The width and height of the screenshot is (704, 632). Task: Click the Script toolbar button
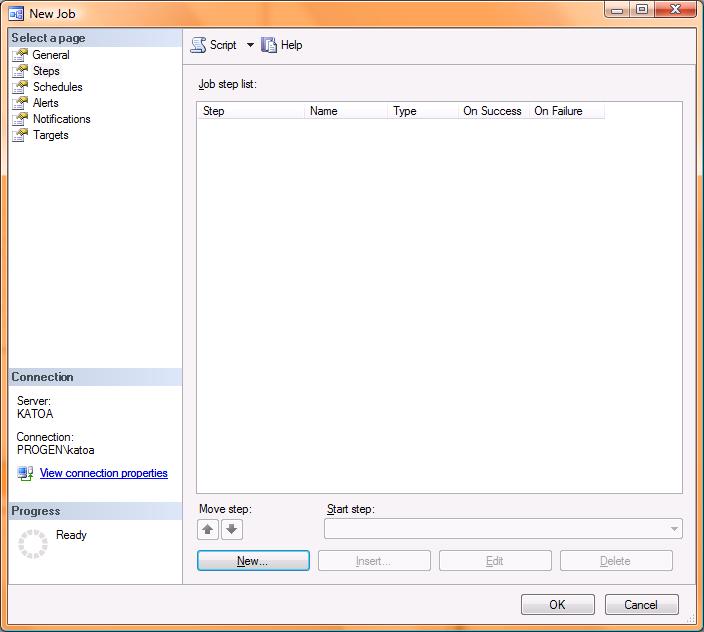(x=214, y=45)
